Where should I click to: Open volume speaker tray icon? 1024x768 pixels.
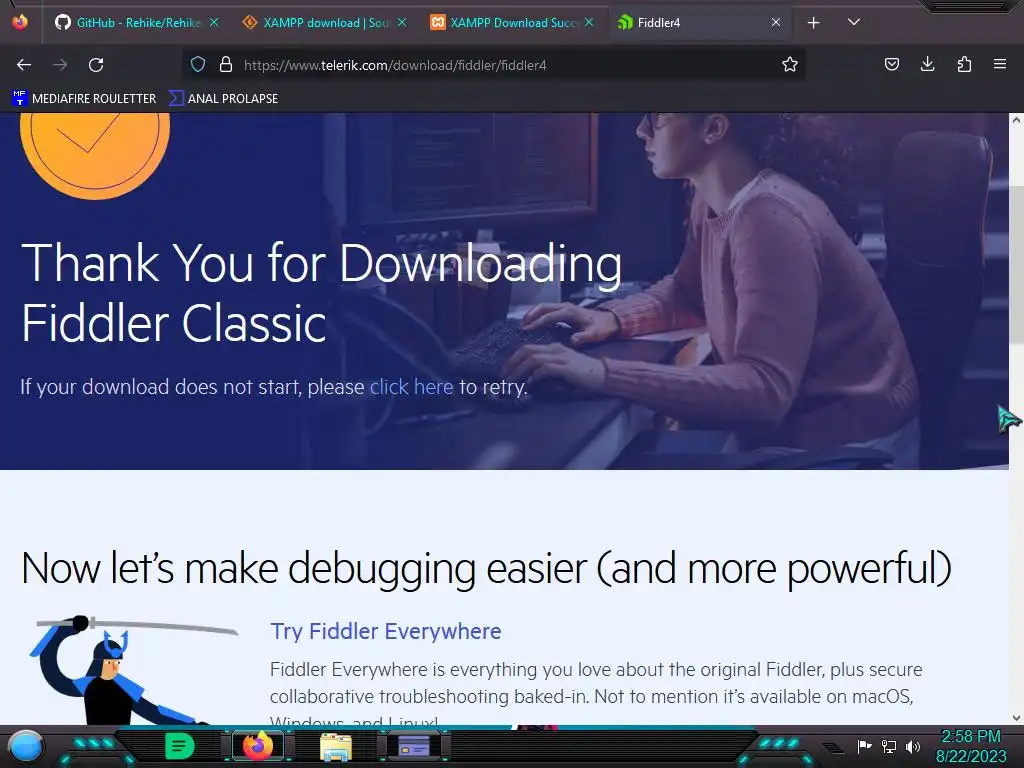tap(913, 746)
